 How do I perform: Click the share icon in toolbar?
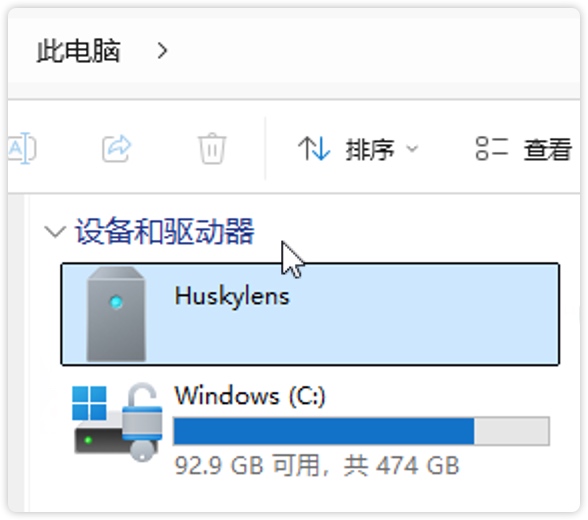(117, 148)
